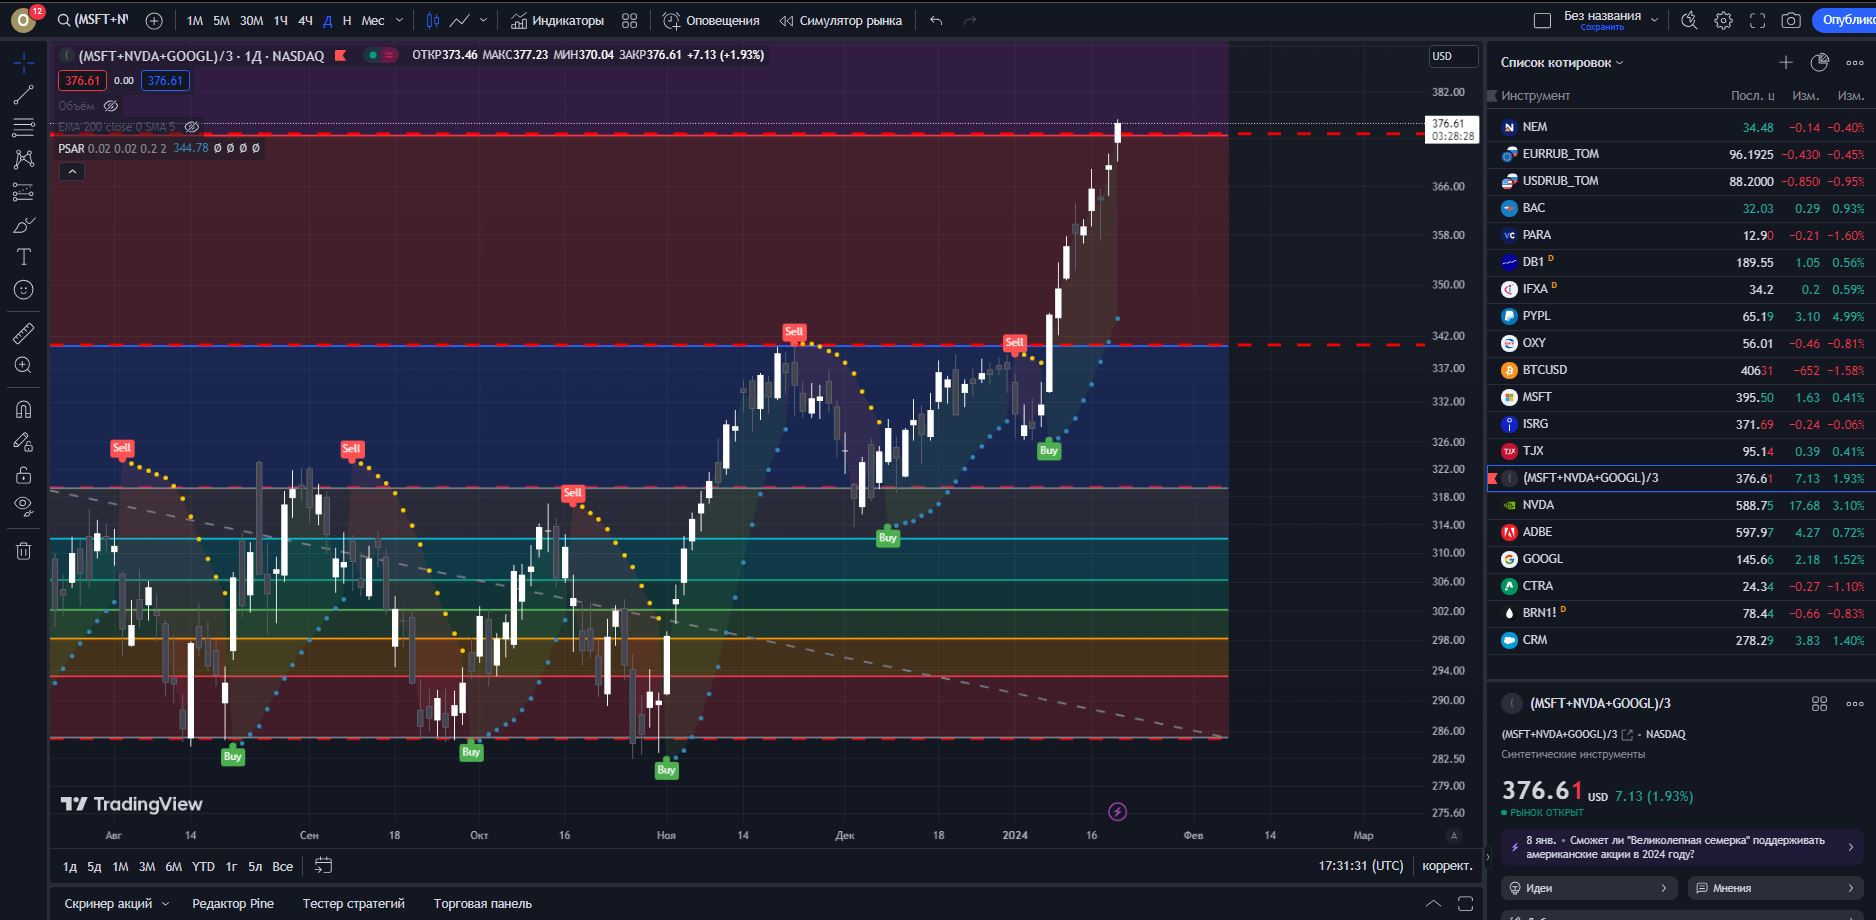
Task: Toggle visibility of the EMA 200 indicator
Action: click(x=192, y=127)
